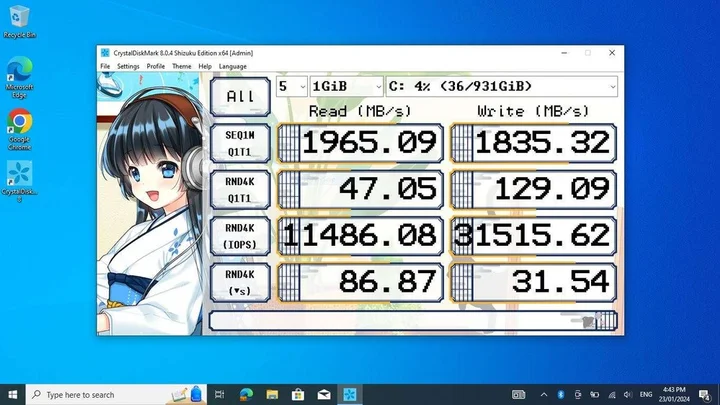The width and height of the screenshot is (720, 405).
Task: Select the Microsoft Edge desktop shortcut
Action: pyautogui.click(x=19, y=77)
